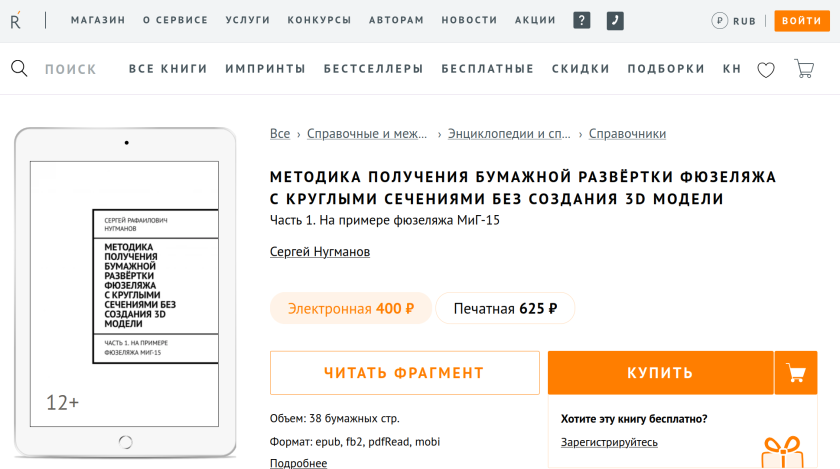Go to БЕСТСЕЛЛЕРЫ section
The width and height of the screenshot is (840, 469).
(x=373, y=69)
